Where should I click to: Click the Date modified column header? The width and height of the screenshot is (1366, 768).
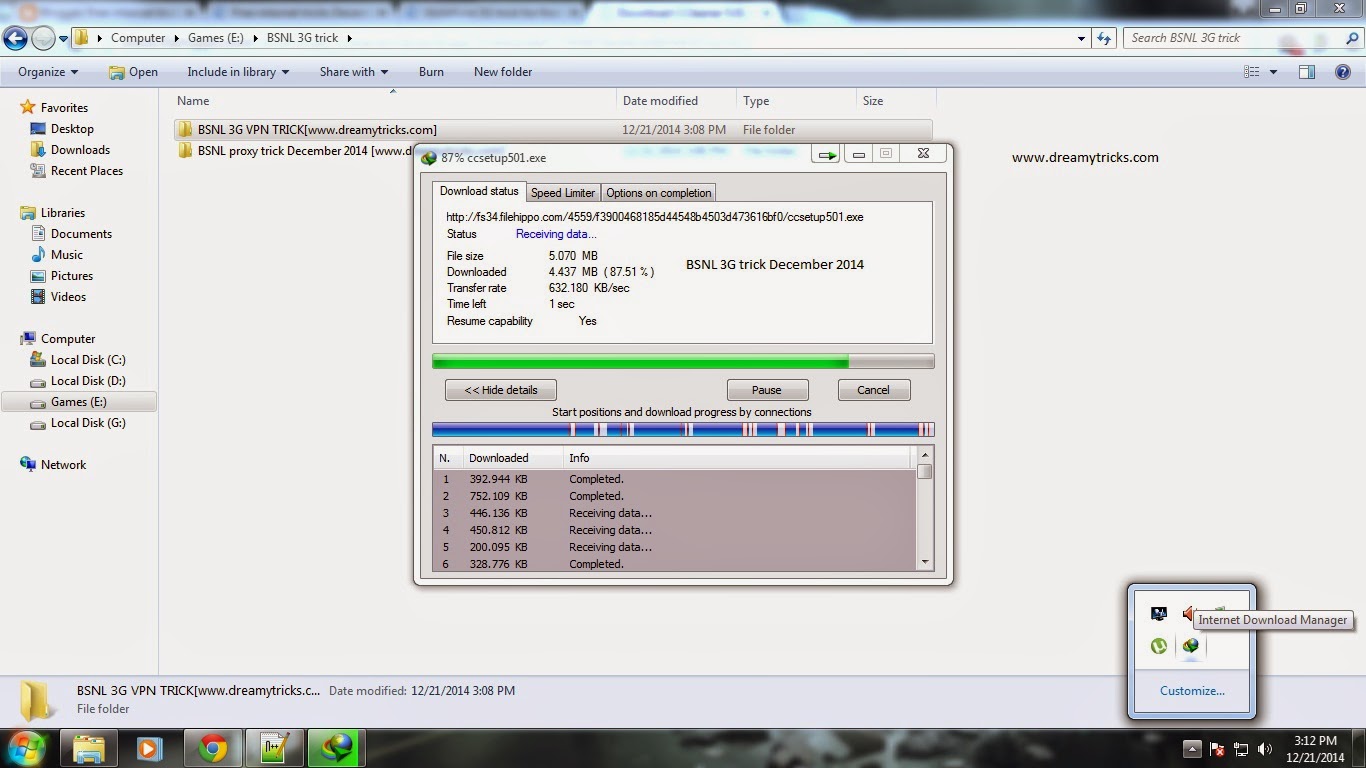pyautogui.click(x=677, y=101)
